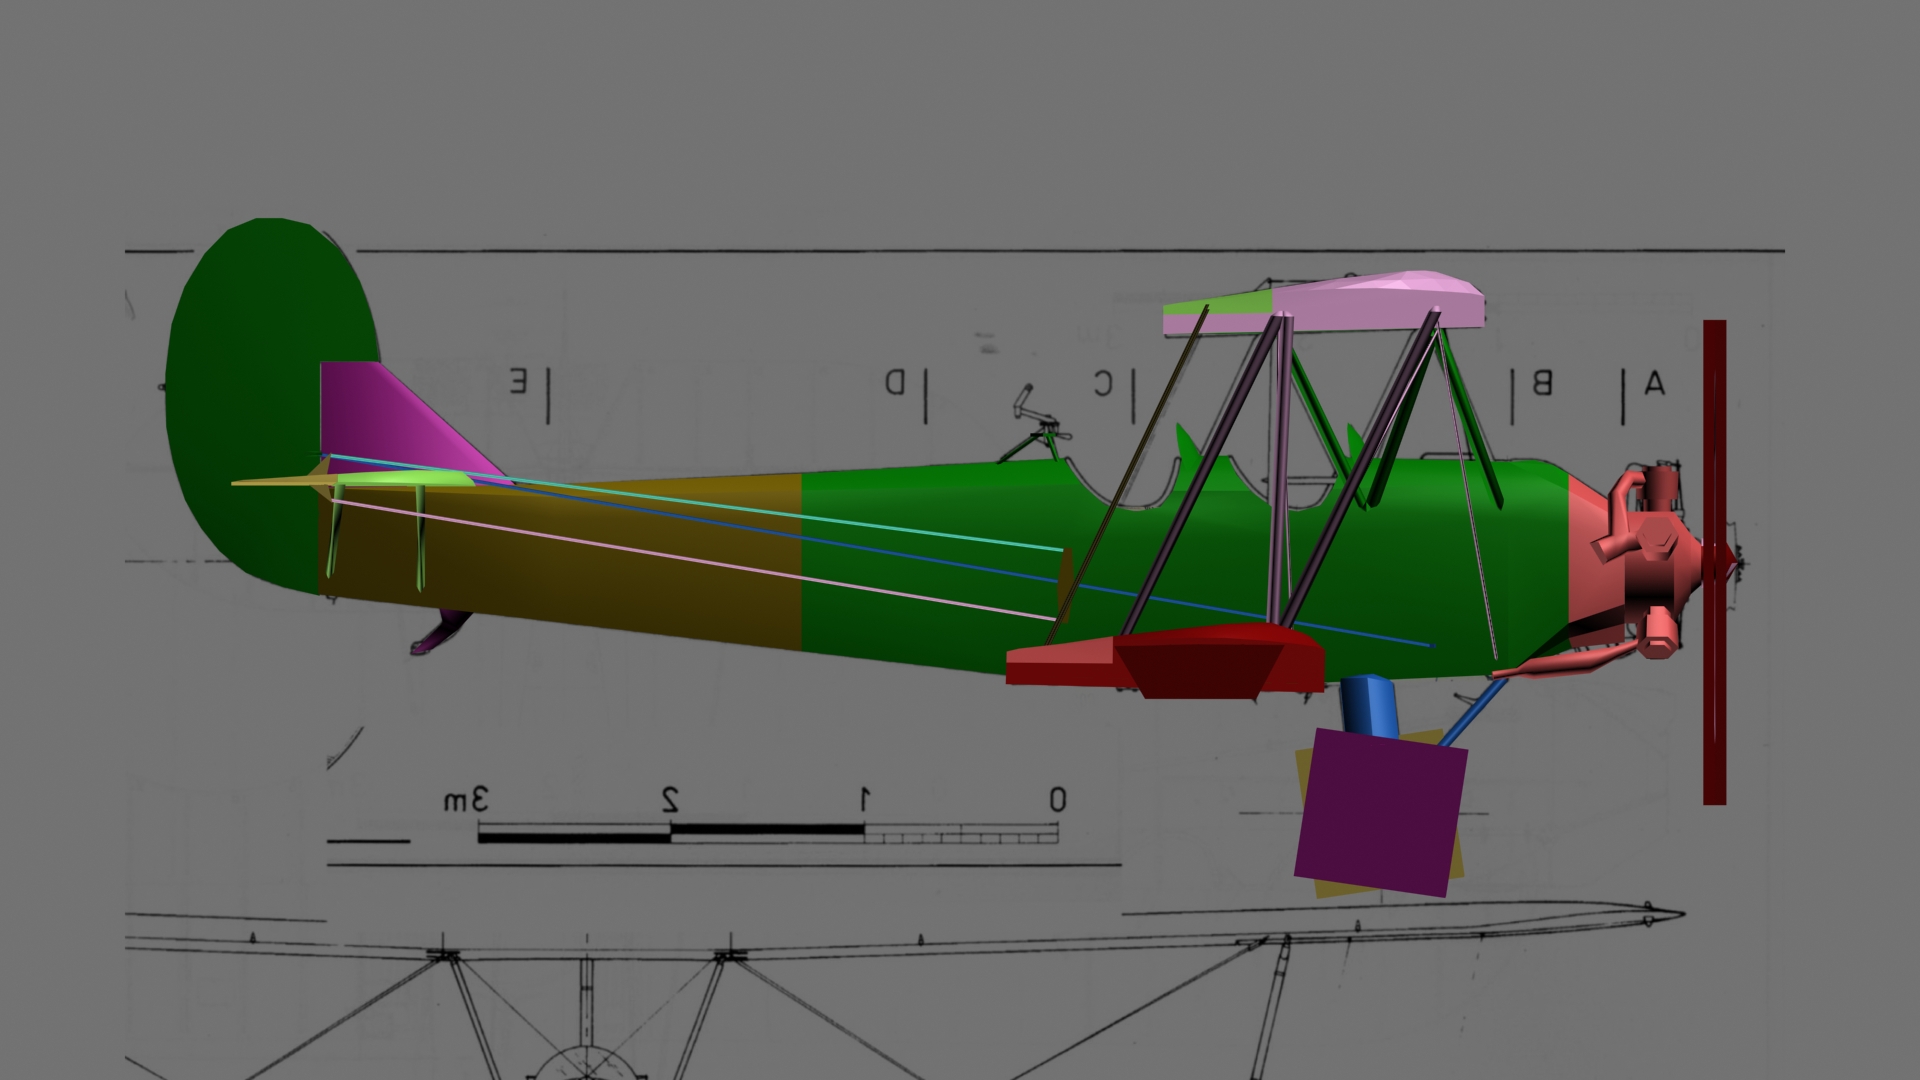Click the 0 mark on scale bar
The image size is (1920, 1080).
(1057, 800)
